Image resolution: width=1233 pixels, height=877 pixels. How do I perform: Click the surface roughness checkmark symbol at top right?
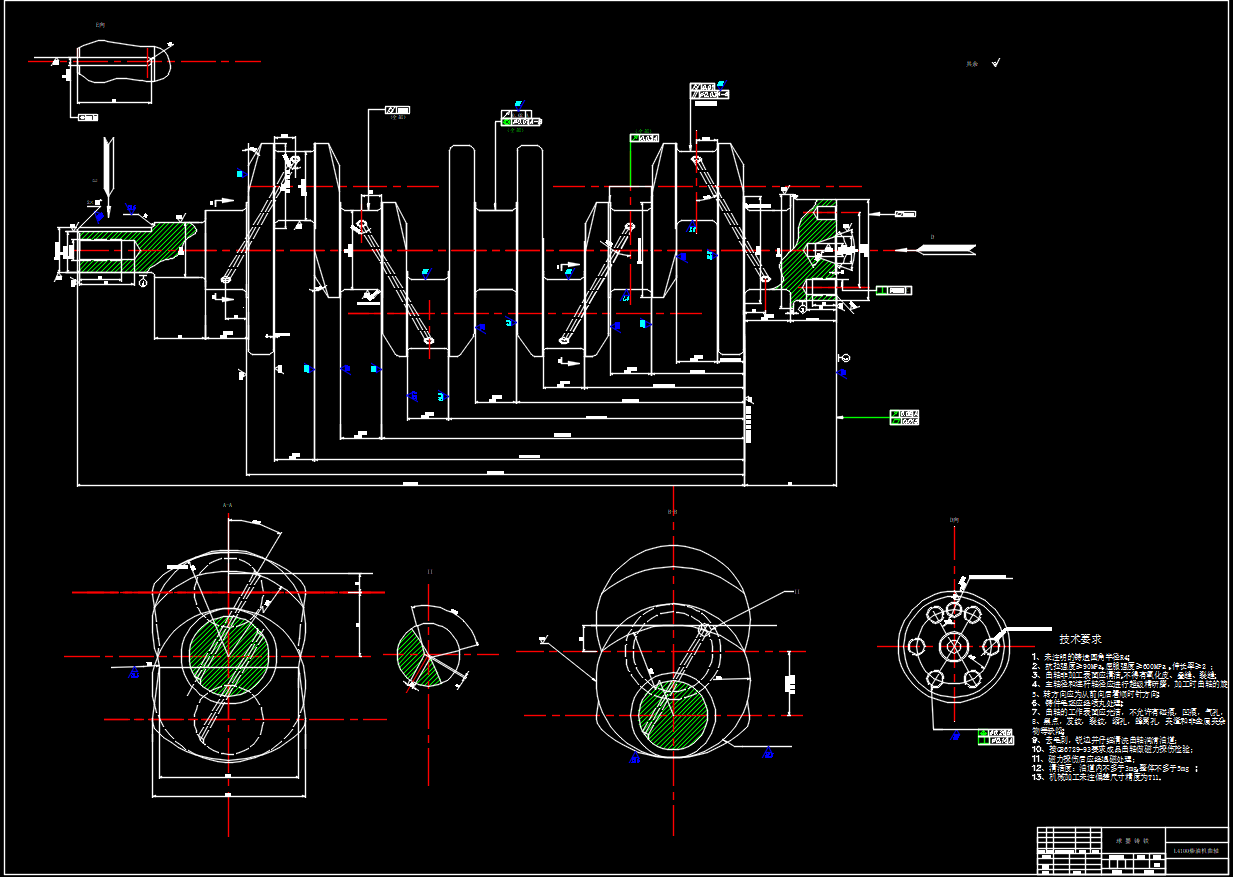click(x=995, y=63)
